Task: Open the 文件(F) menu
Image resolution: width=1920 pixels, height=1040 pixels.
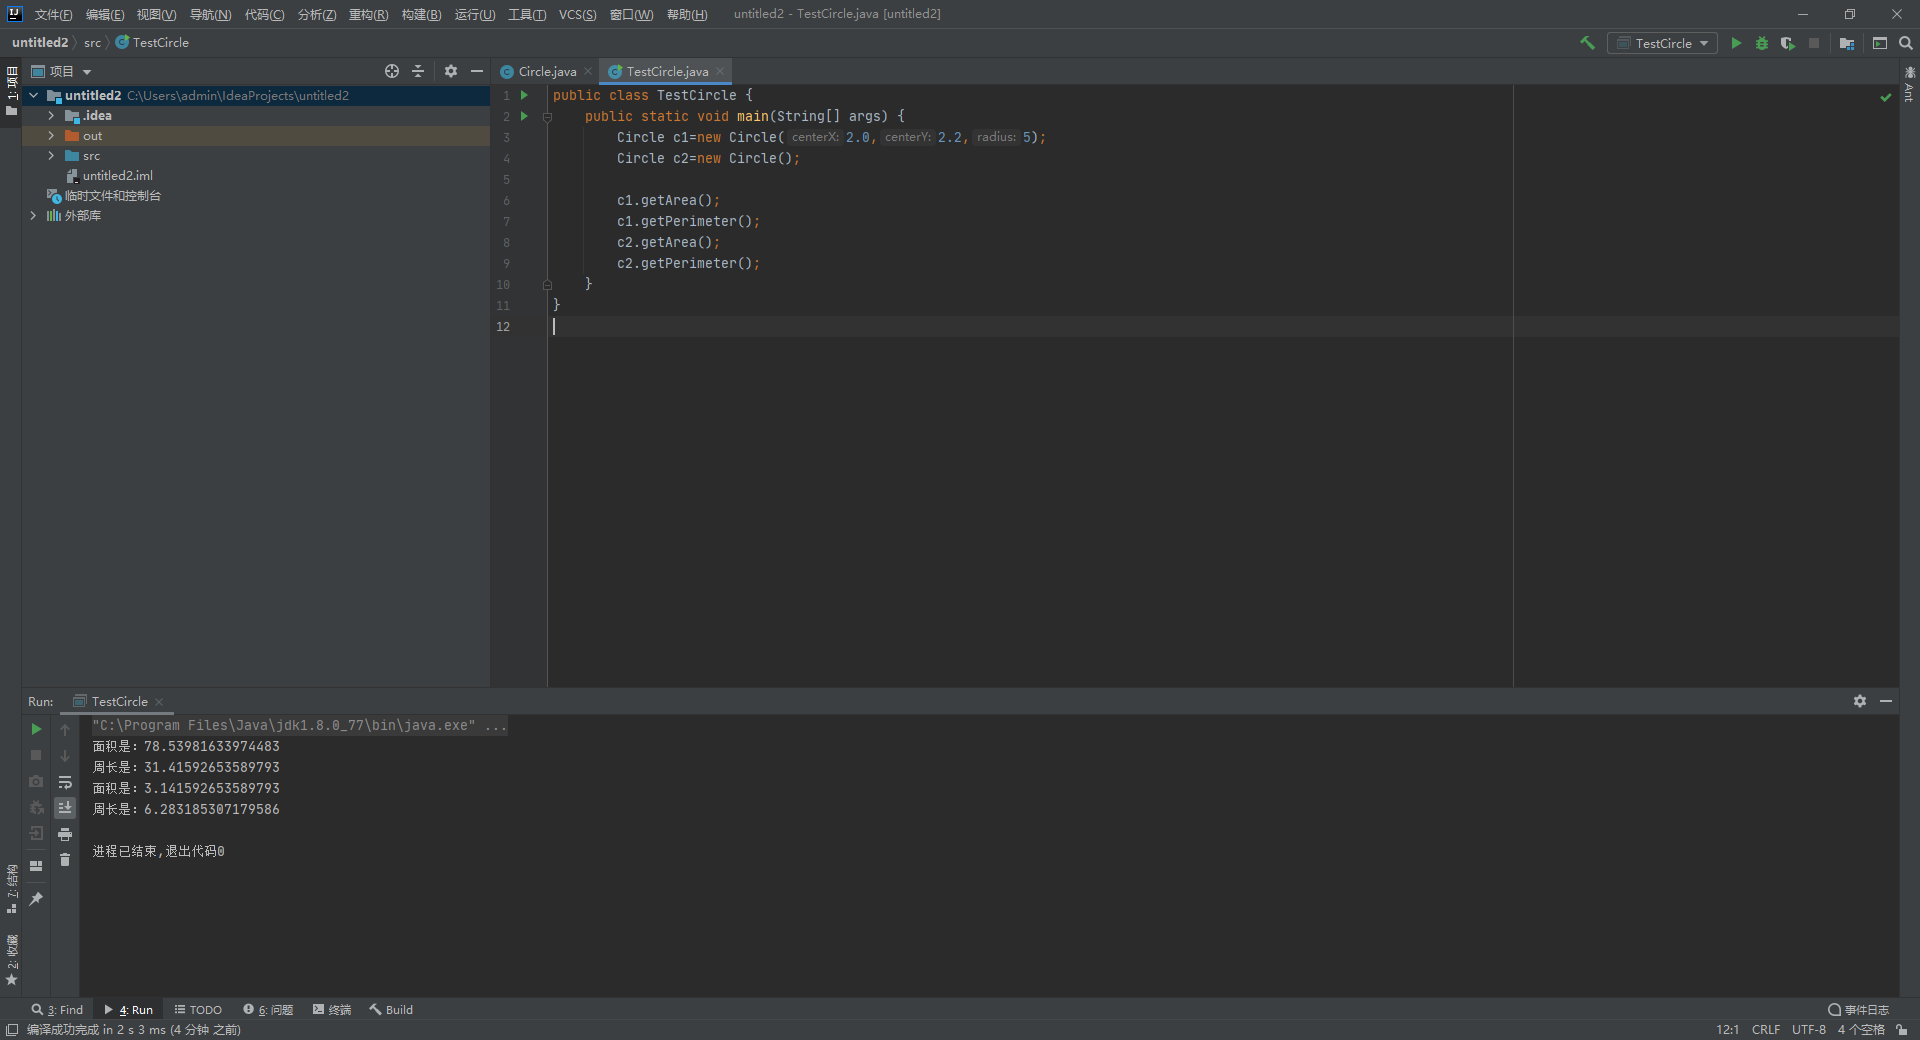Action: tap(54, 14)
